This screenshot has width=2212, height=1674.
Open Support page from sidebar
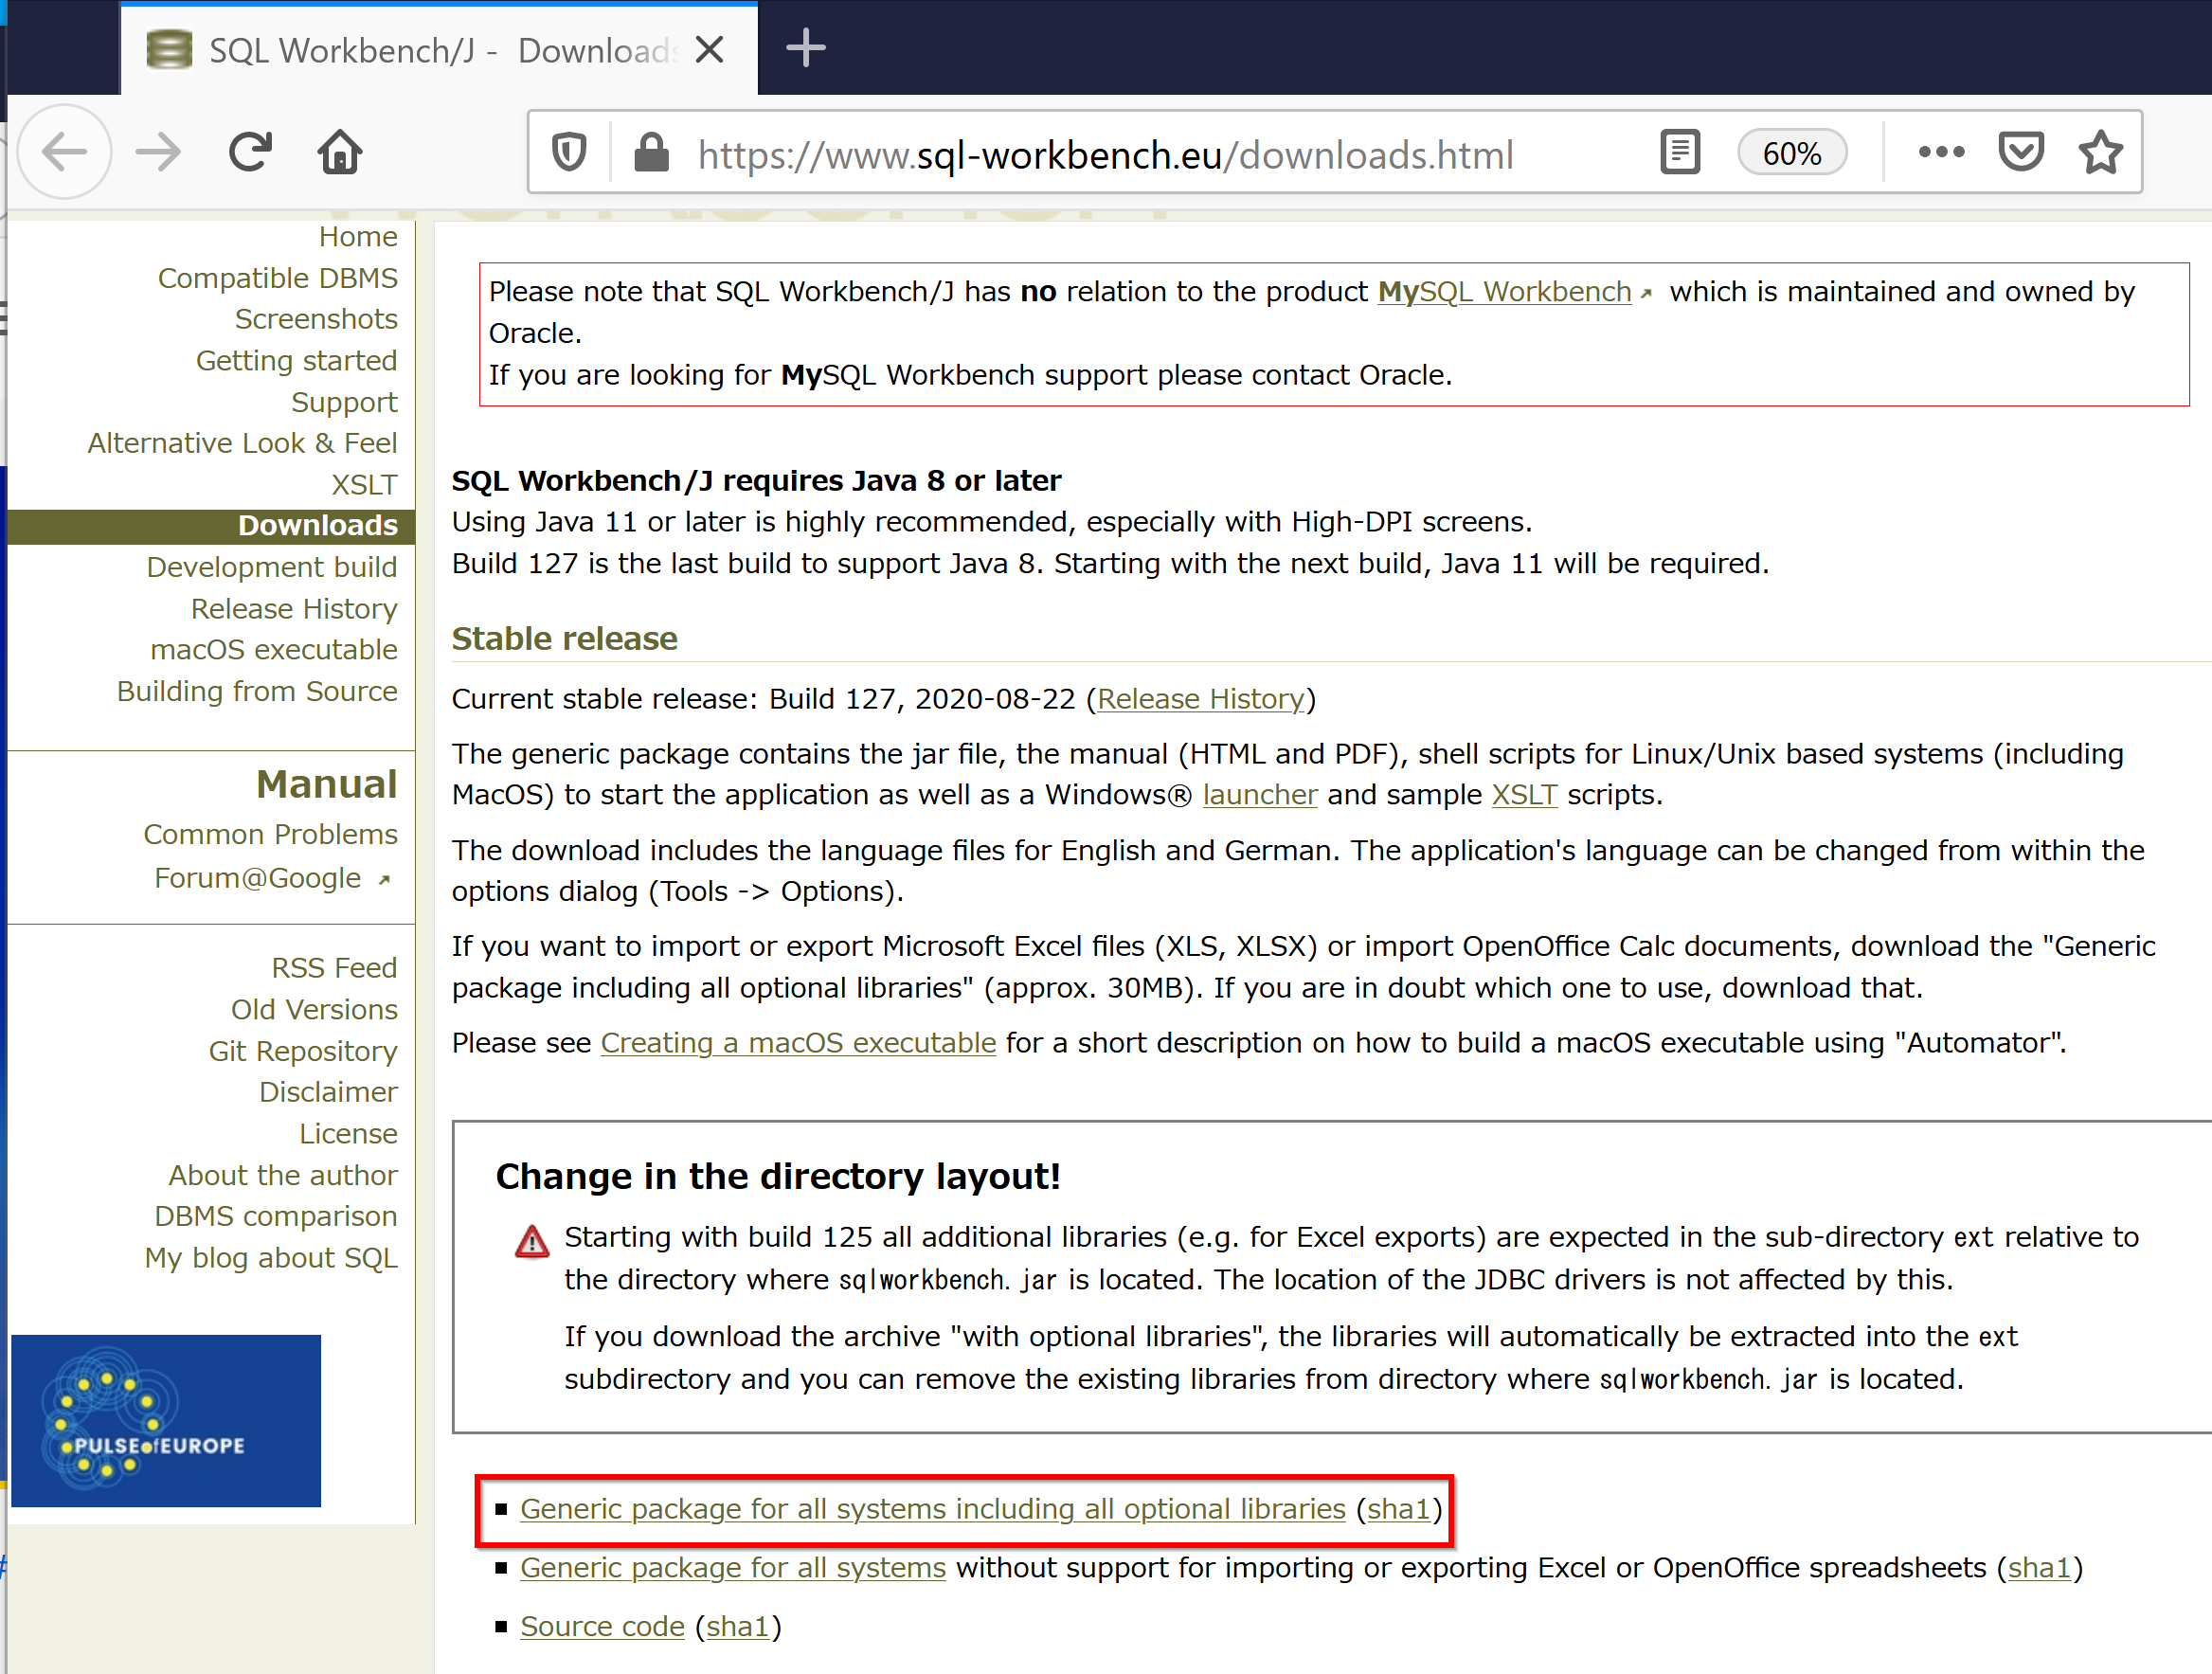[344, 403]
